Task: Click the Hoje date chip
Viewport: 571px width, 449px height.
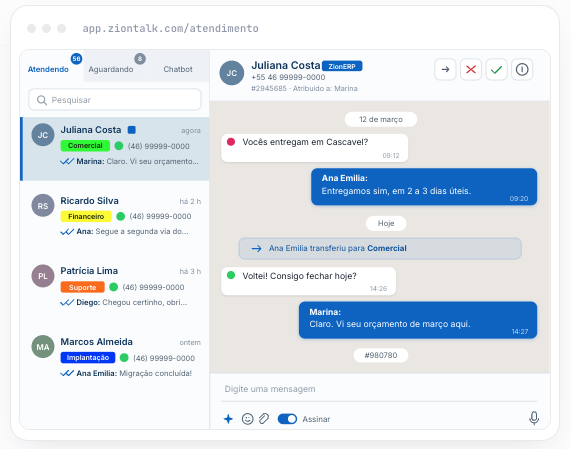Action: pos(386,223)
